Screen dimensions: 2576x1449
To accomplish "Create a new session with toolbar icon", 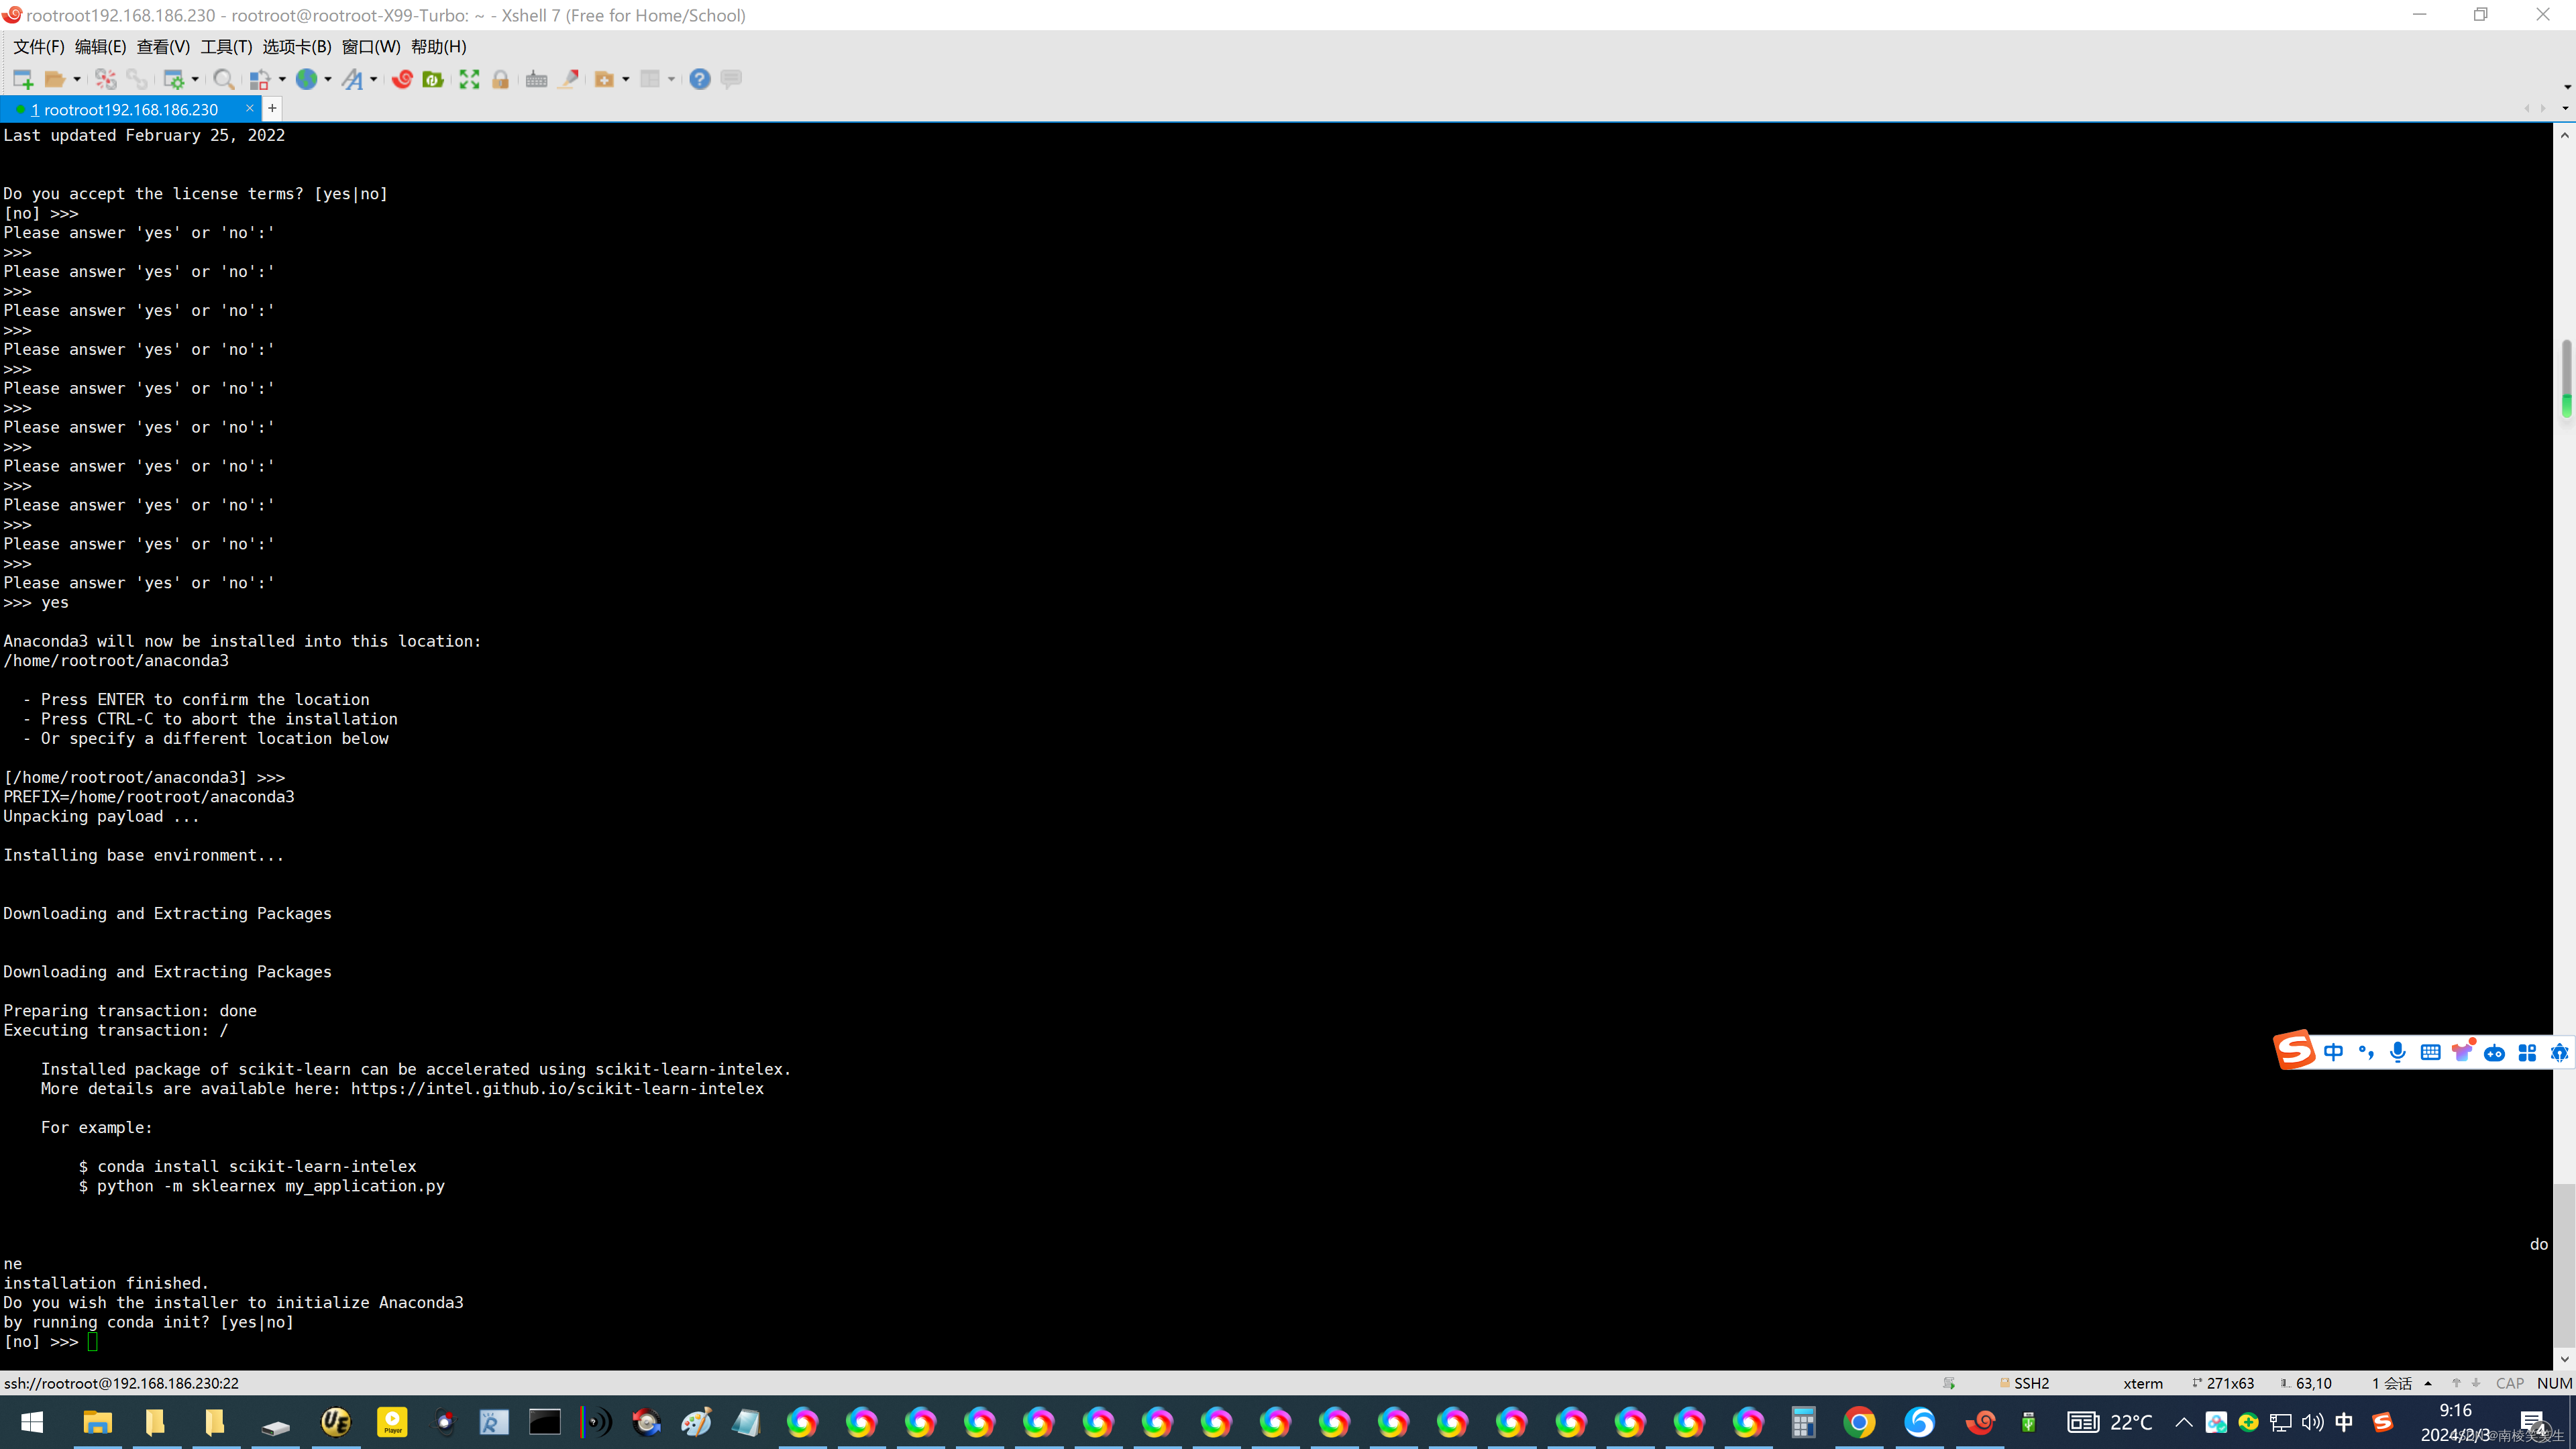I will pyautogui.click(x=23, y=79).
